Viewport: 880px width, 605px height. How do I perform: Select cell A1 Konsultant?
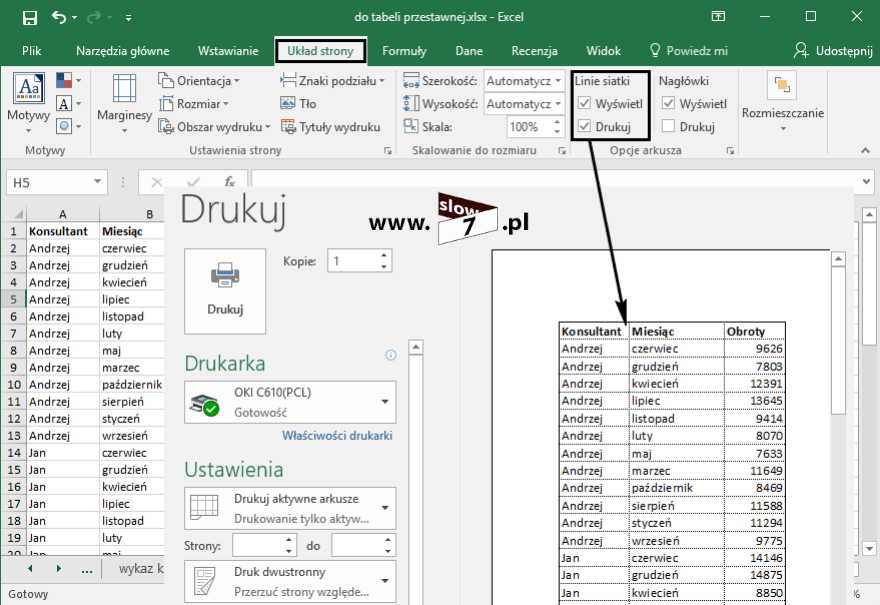[x=63, y=231]
